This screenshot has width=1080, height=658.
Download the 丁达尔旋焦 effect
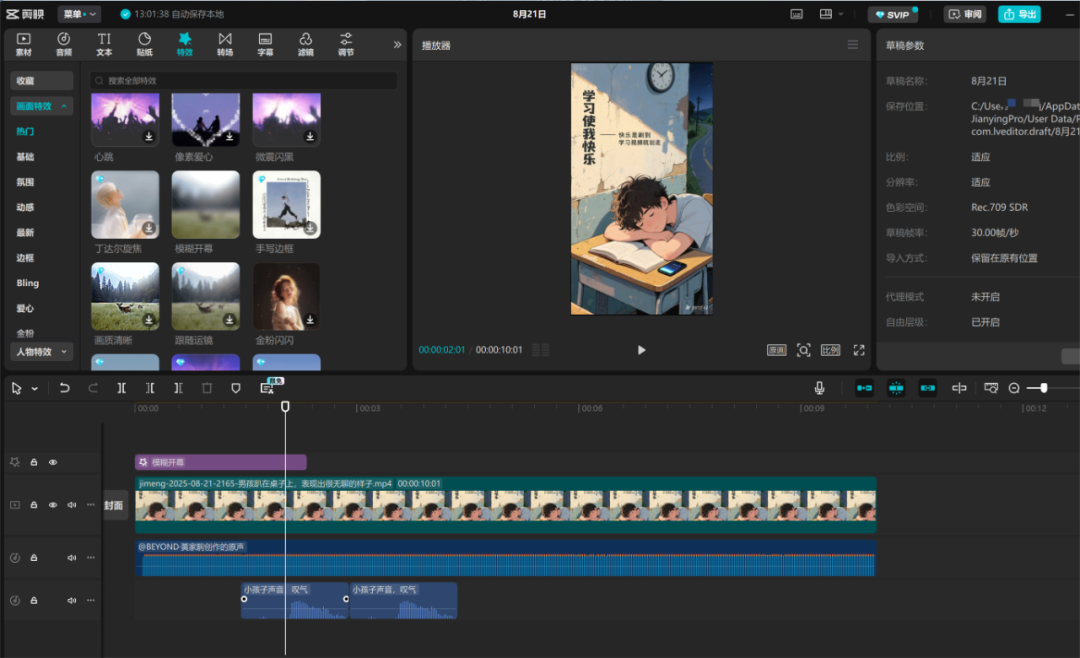pos(149,228)
